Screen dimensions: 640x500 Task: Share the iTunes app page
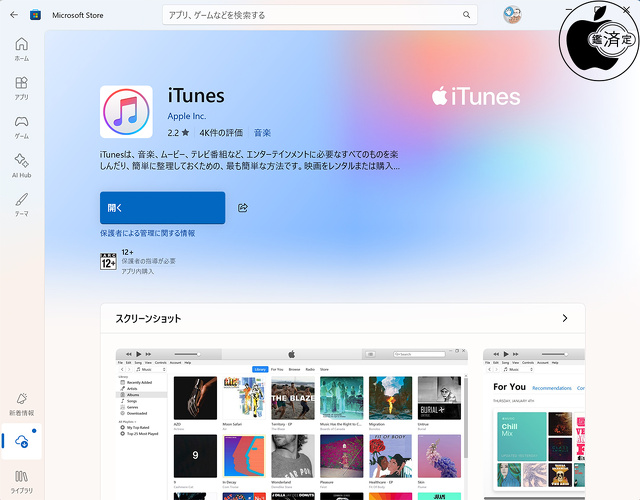point(242,208)
